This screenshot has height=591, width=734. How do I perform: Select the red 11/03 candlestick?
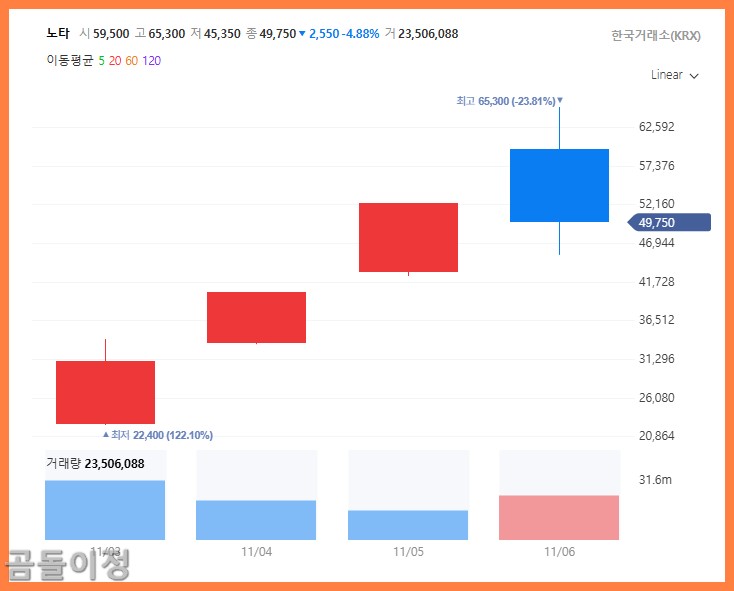[105, 392]
